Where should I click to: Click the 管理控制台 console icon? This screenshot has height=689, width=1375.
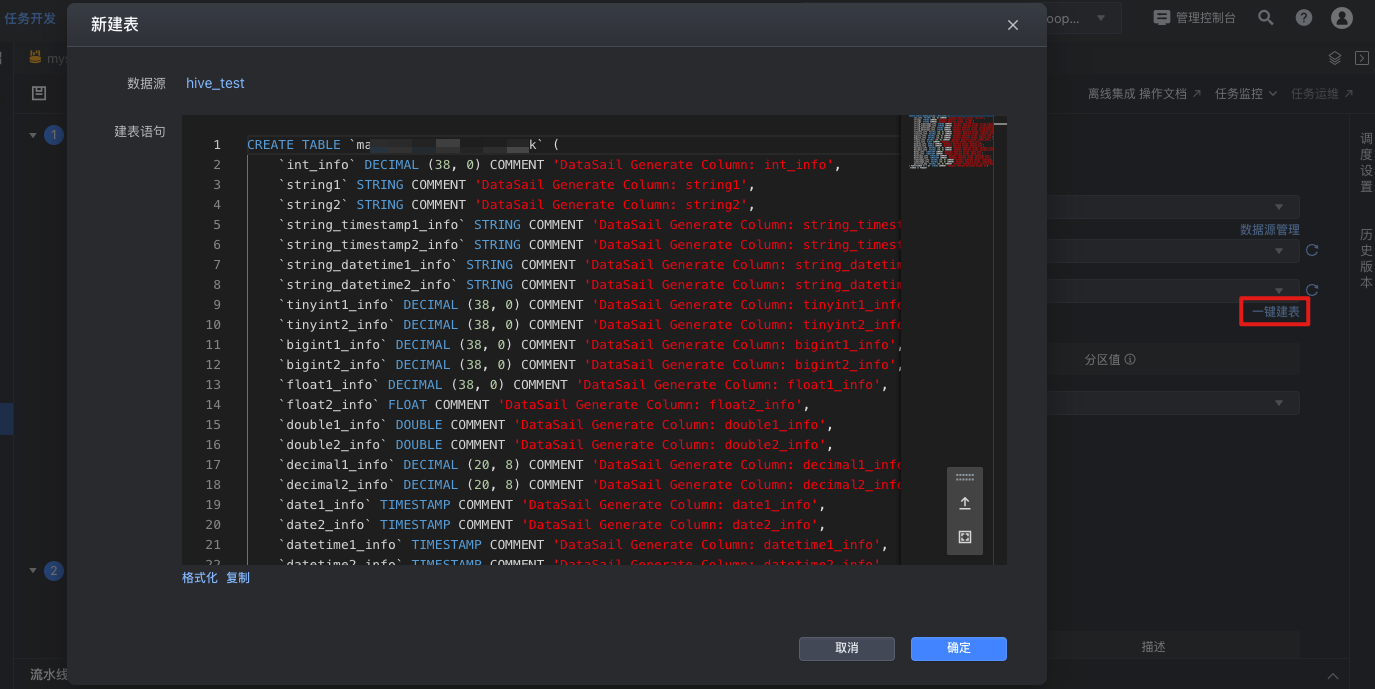tap(1161, 18)
